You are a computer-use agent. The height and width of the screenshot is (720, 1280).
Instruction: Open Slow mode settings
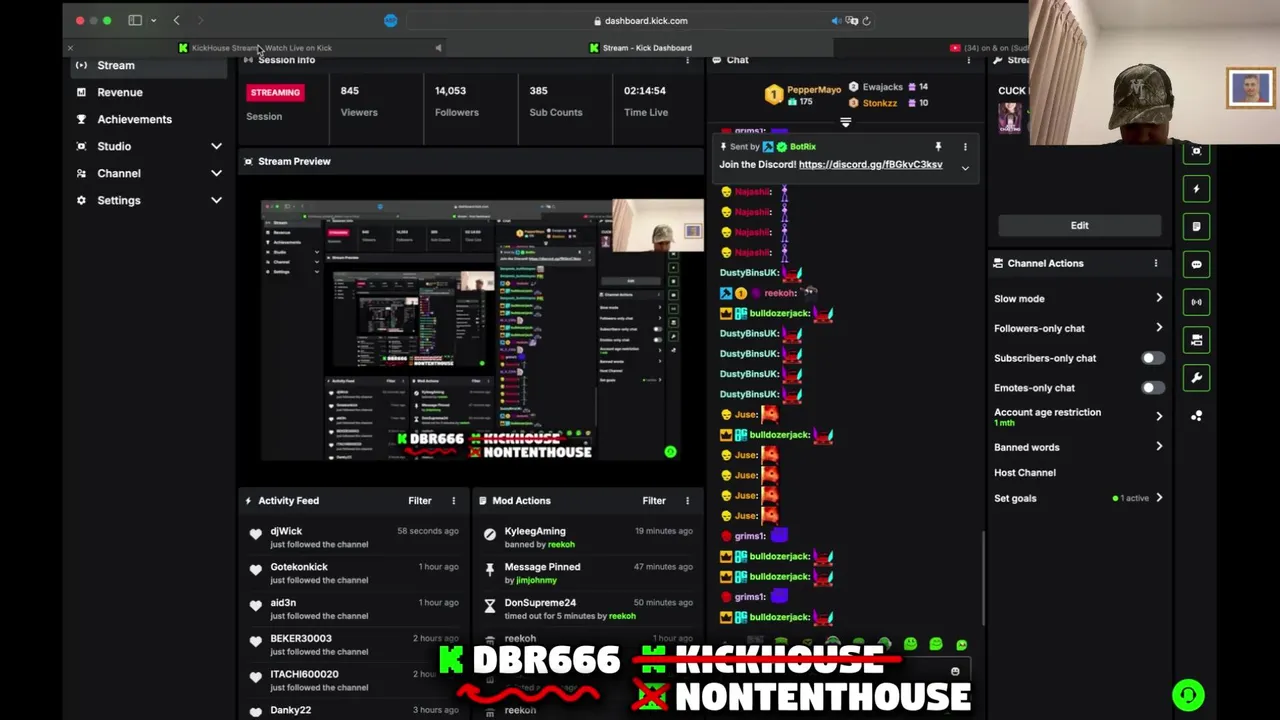[1078, 298]
